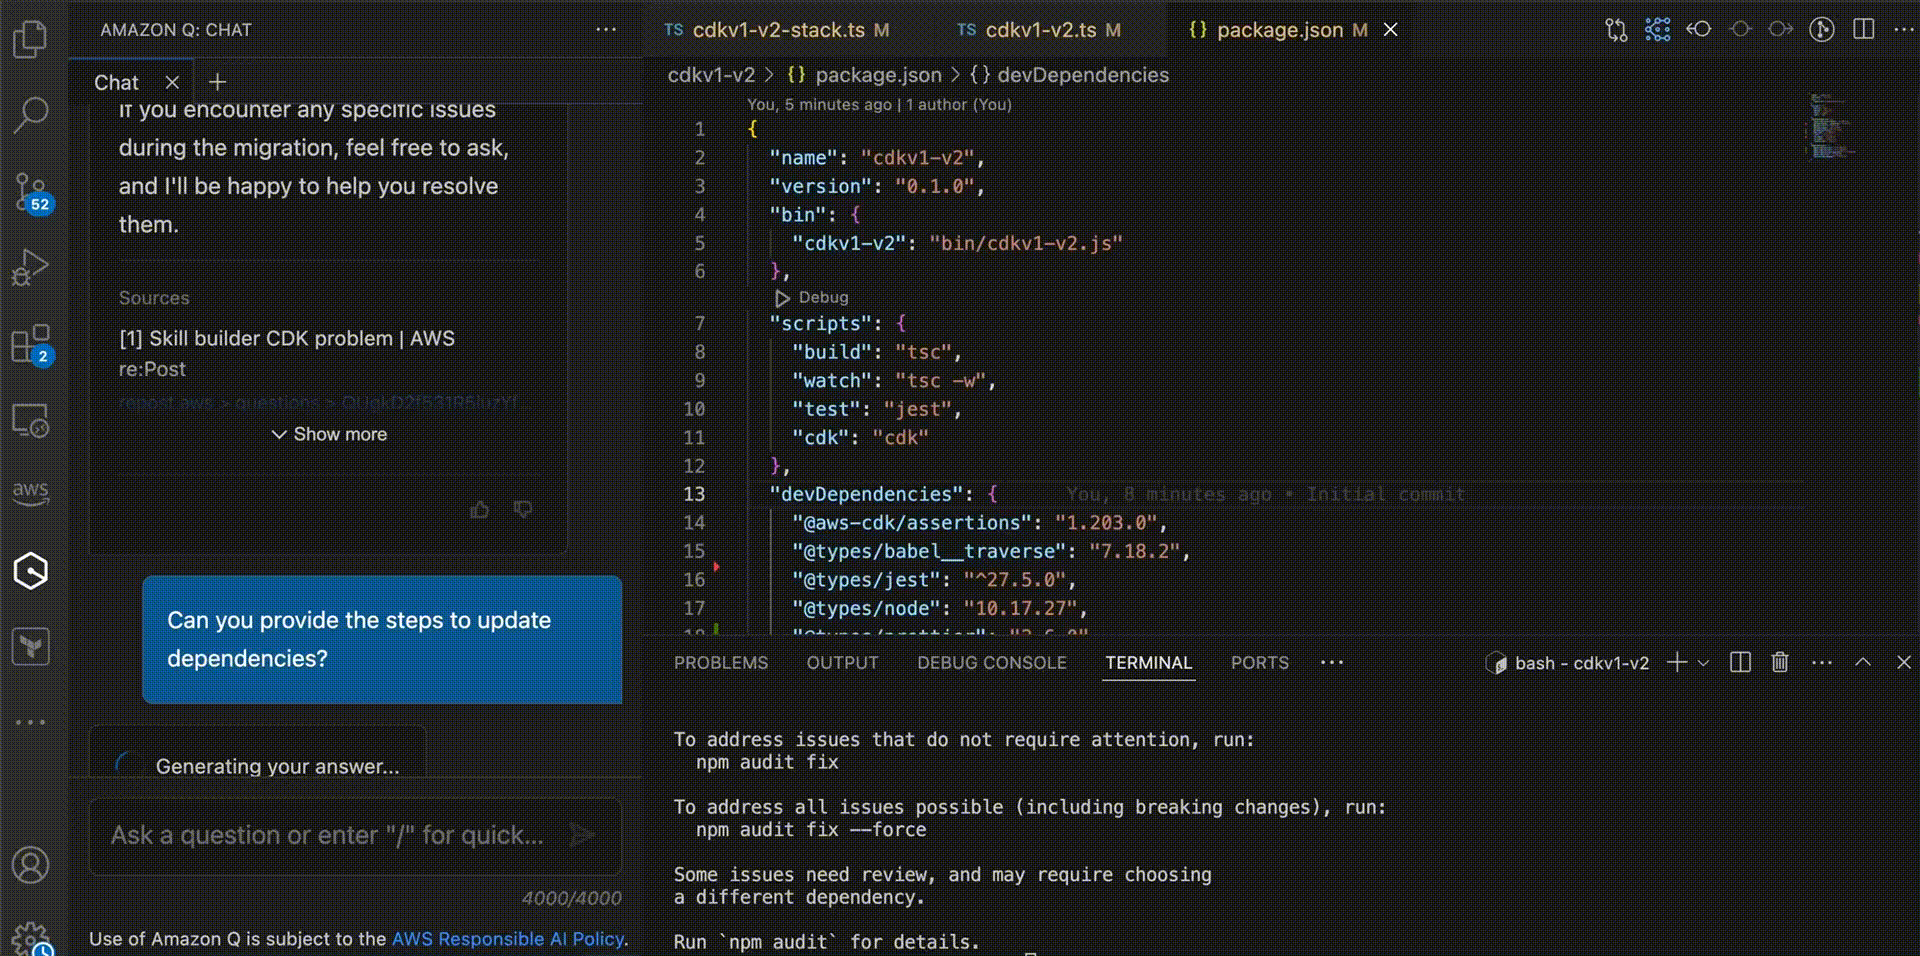Screen dimensions: 1920x956
Task: Open the Search view
Action: coord(30,114)
